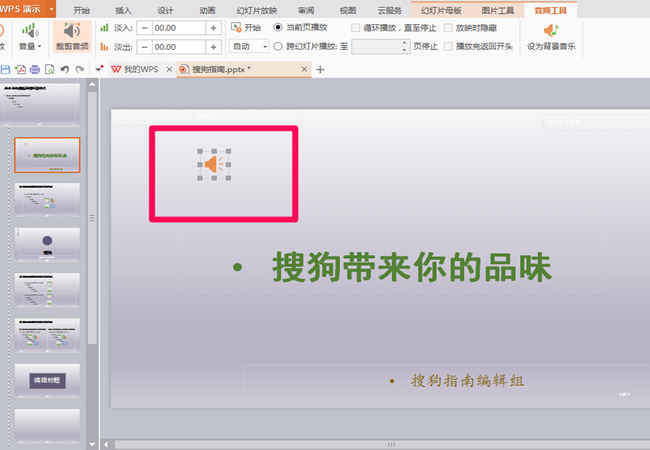The height and width of the screenshot is (450, 650).
Task: Decrease the 淡入 fade-in value
Action: coord(144,28)
